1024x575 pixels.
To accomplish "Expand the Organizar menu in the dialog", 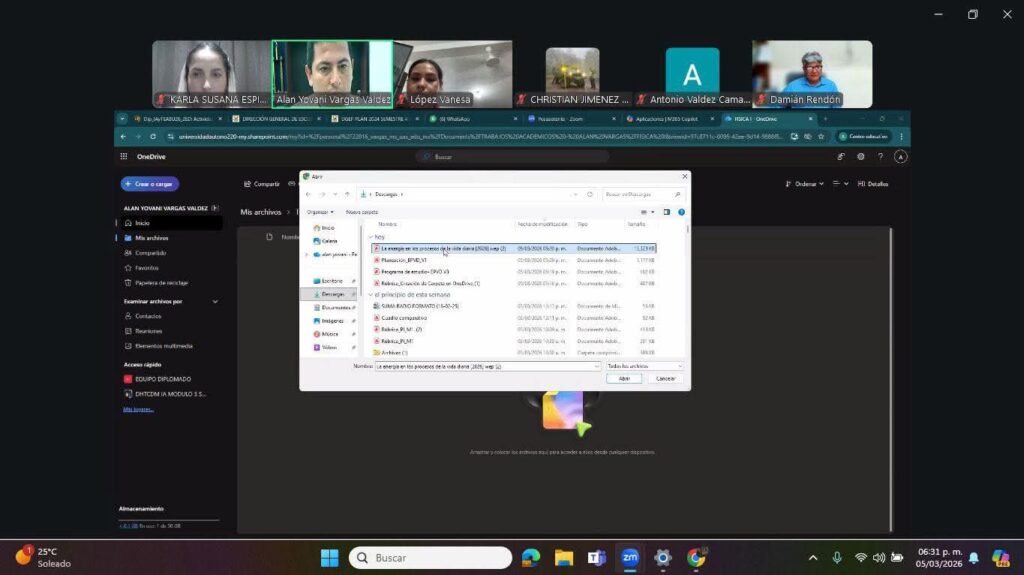I will 320,212.
